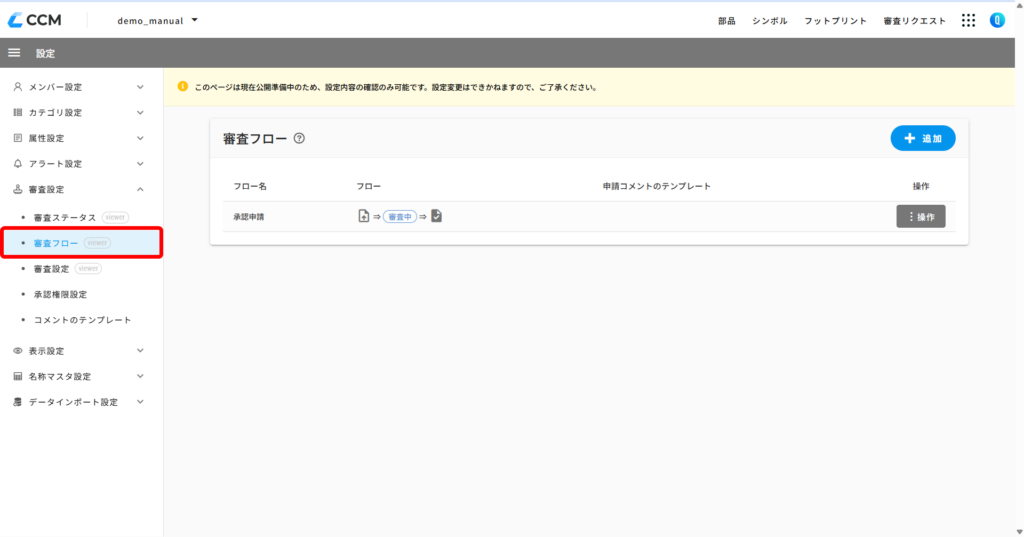Expand 属性設定 chevron
Image resolution: width=1024 pixels, height=537 pixels.
140,138
